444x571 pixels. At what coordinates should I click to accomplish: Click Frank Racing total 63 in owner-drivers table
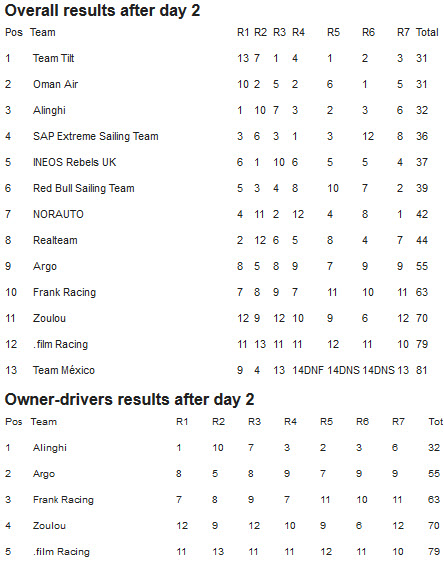[433, 500]
